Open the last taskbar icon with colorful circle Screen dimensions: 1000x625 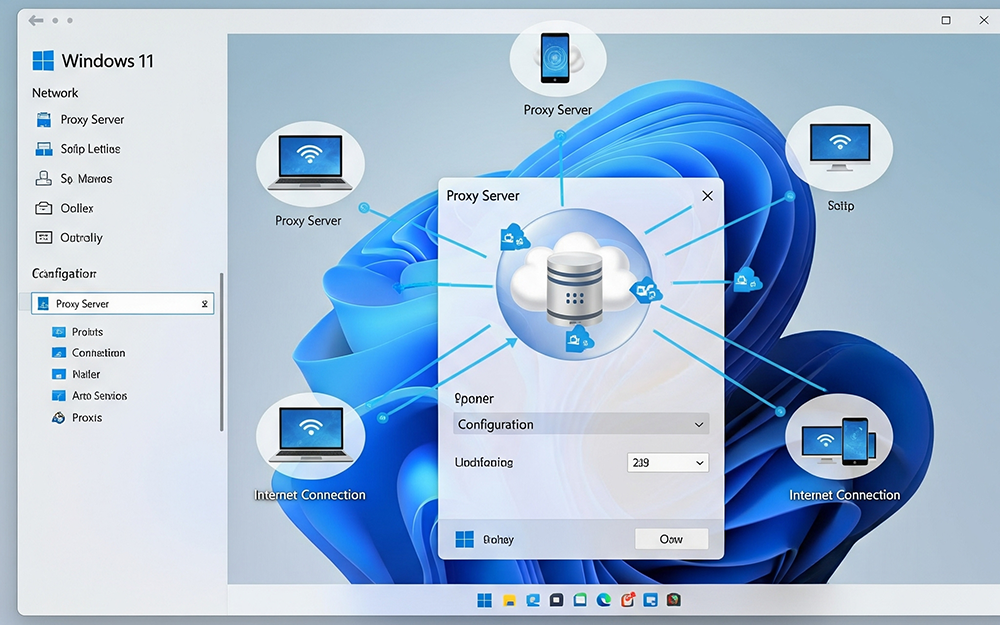674,600
